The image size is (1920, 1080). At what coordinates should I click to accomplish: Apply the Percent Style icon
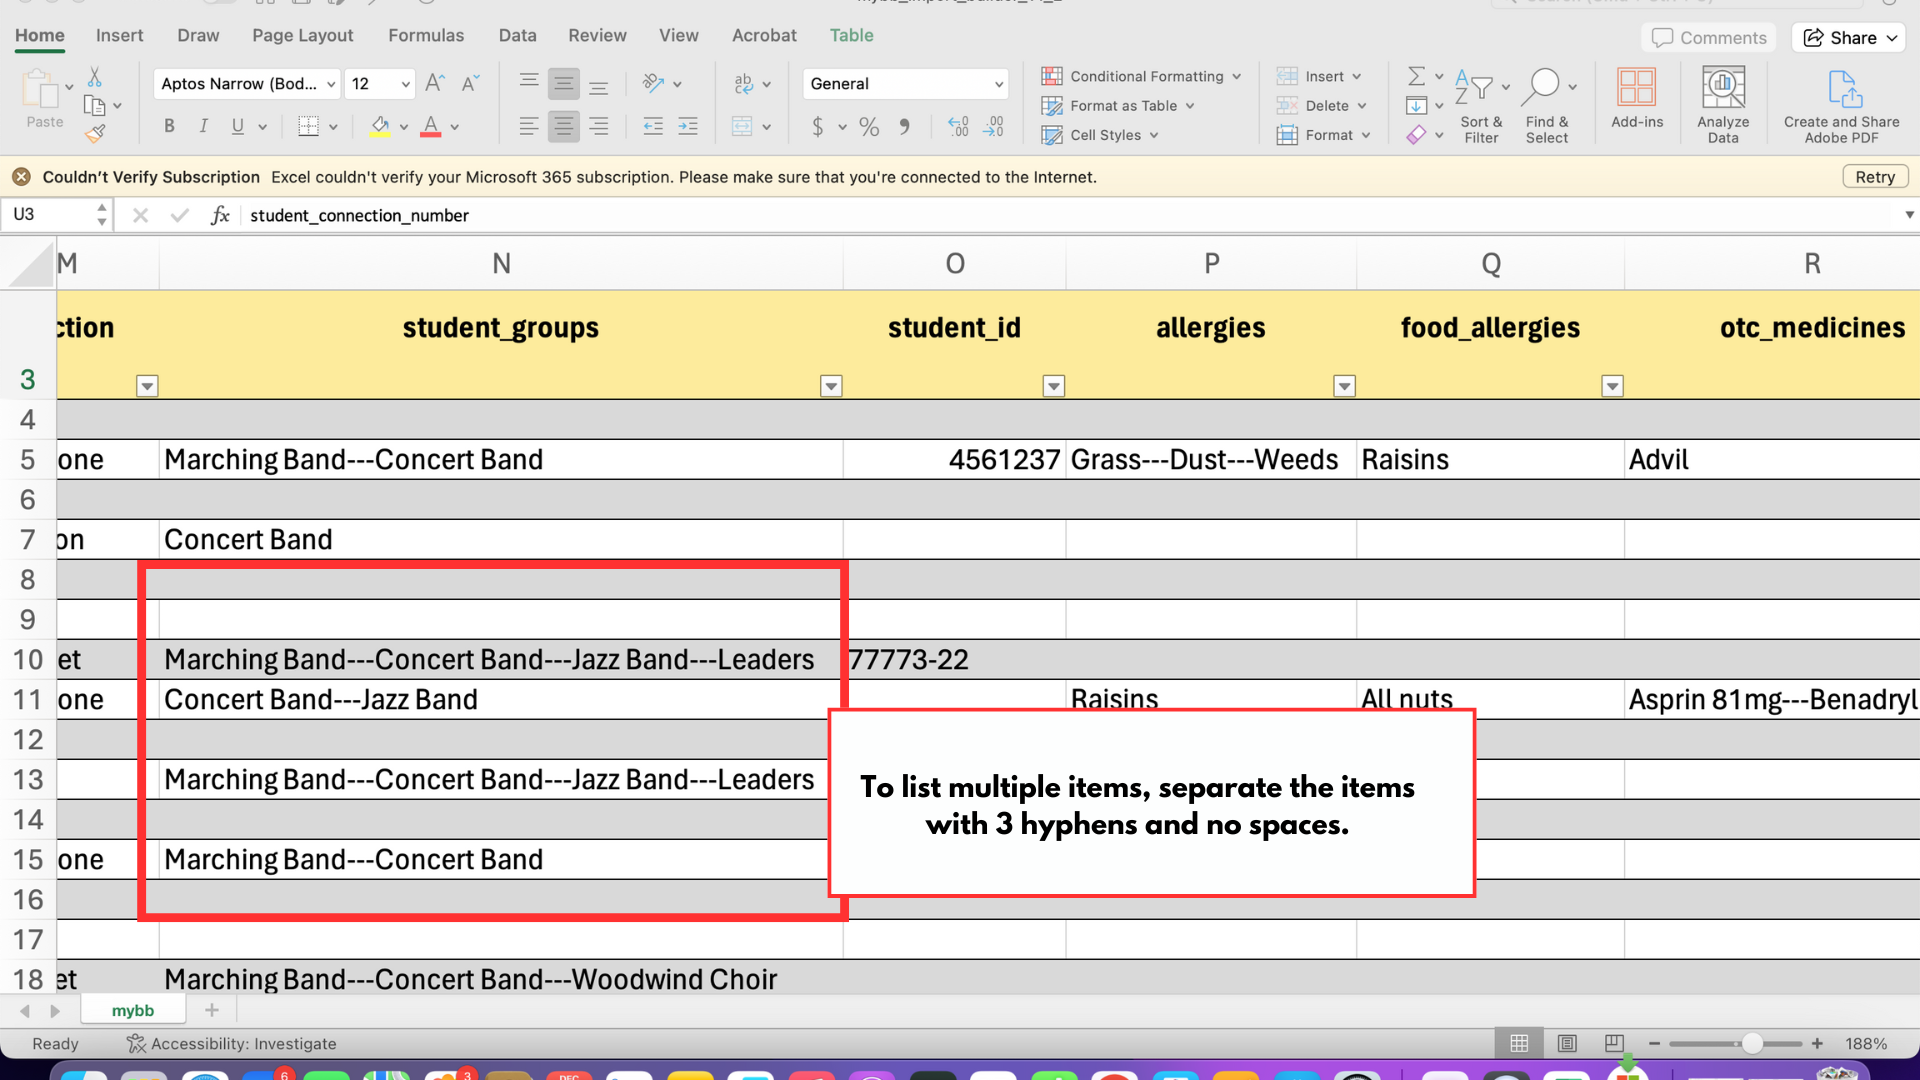[869, 126]
